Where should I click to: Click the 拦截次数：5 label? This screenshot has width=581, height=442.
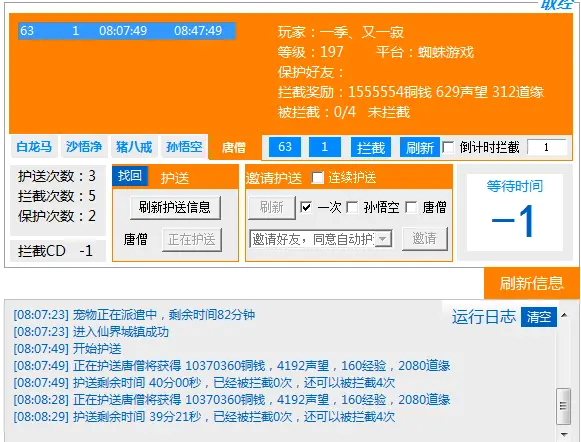point(57,196)
